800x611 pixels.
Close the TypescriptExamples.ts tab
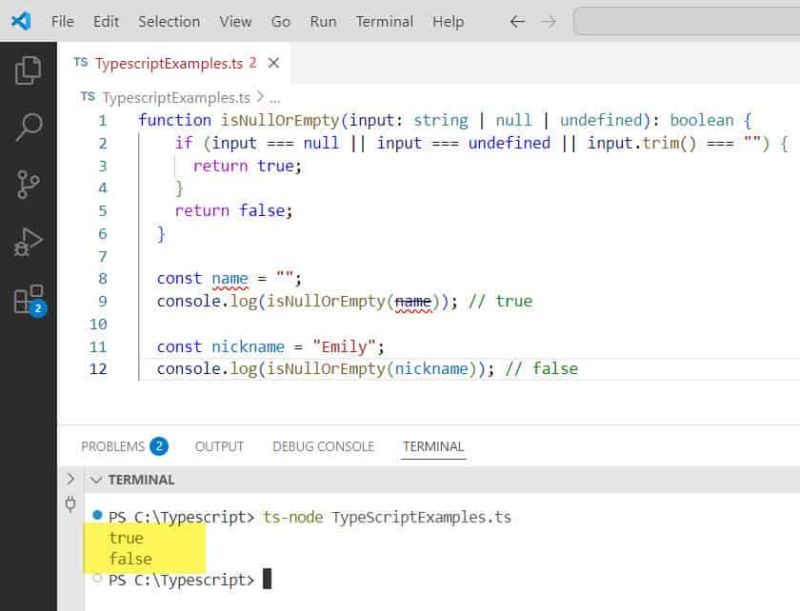point(274,60)
